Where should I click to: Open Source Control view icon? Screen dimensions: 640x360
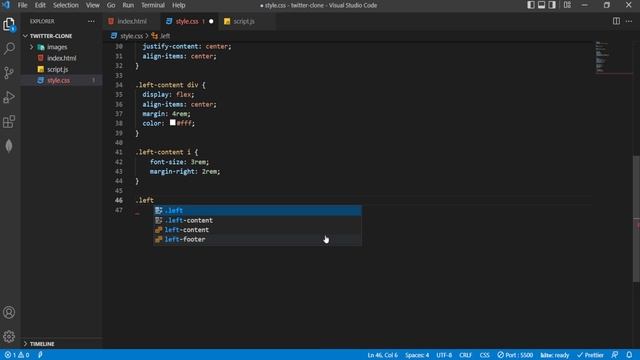(x=9, y=73)
